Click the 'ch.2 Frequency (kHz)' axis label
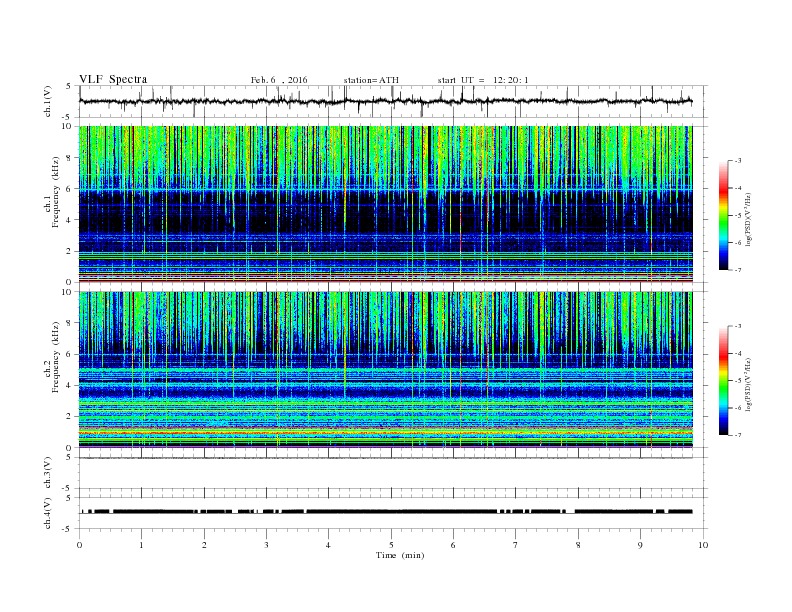792x612 pixels. click(x=52, y=356)
